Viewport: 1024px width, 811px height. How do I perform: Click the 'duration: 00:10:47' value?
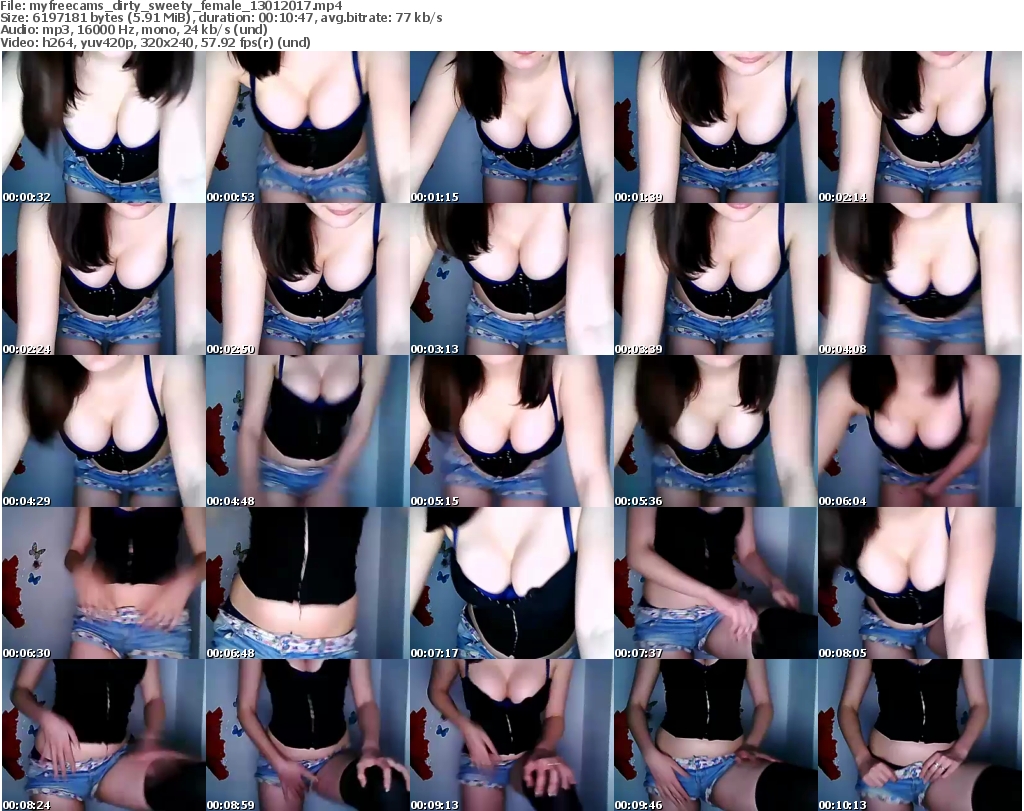(257, 18)
